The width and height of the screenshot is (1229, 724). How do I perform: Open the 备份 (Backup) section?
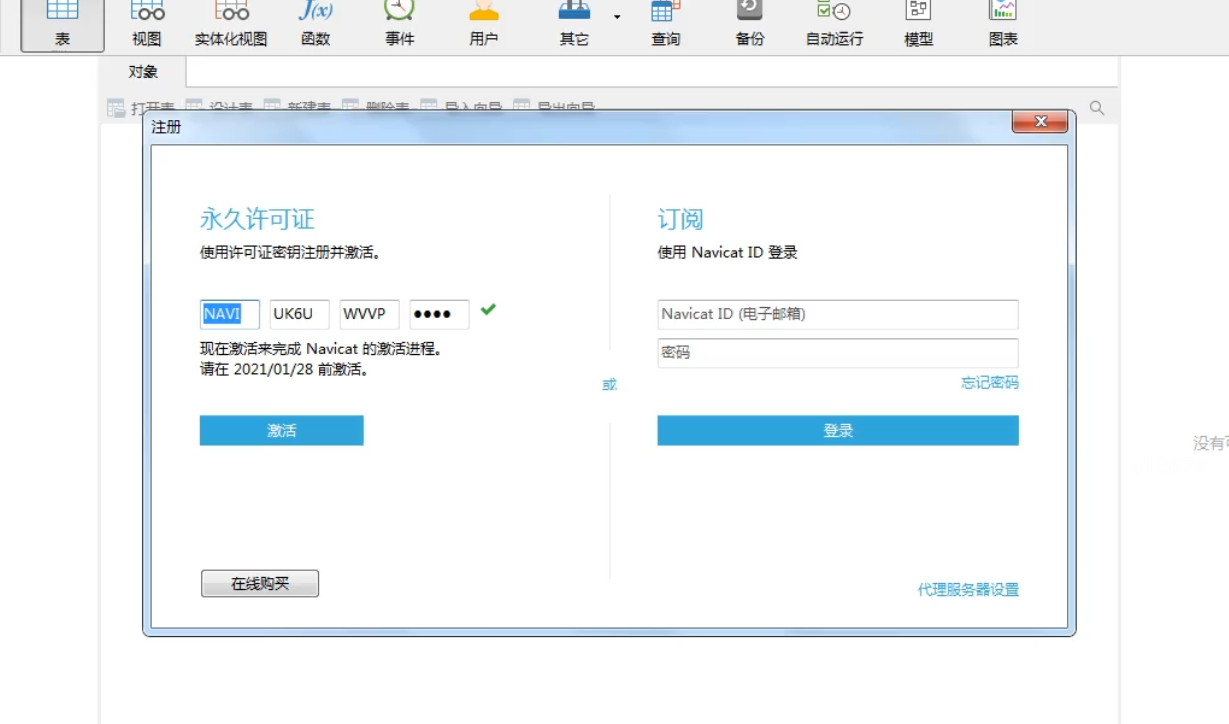[x=750, y=25]
